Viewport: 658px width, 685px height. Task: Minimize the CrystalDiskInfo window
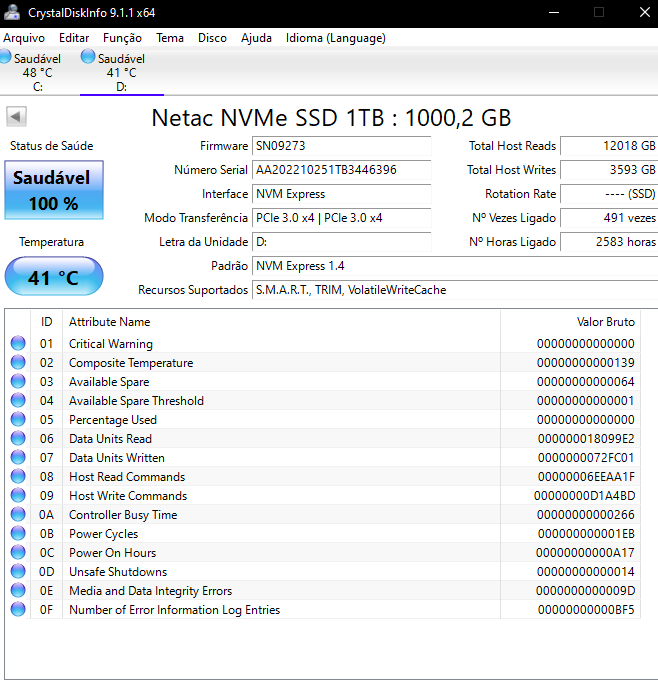pyautogui.click(x=554, y=12)
